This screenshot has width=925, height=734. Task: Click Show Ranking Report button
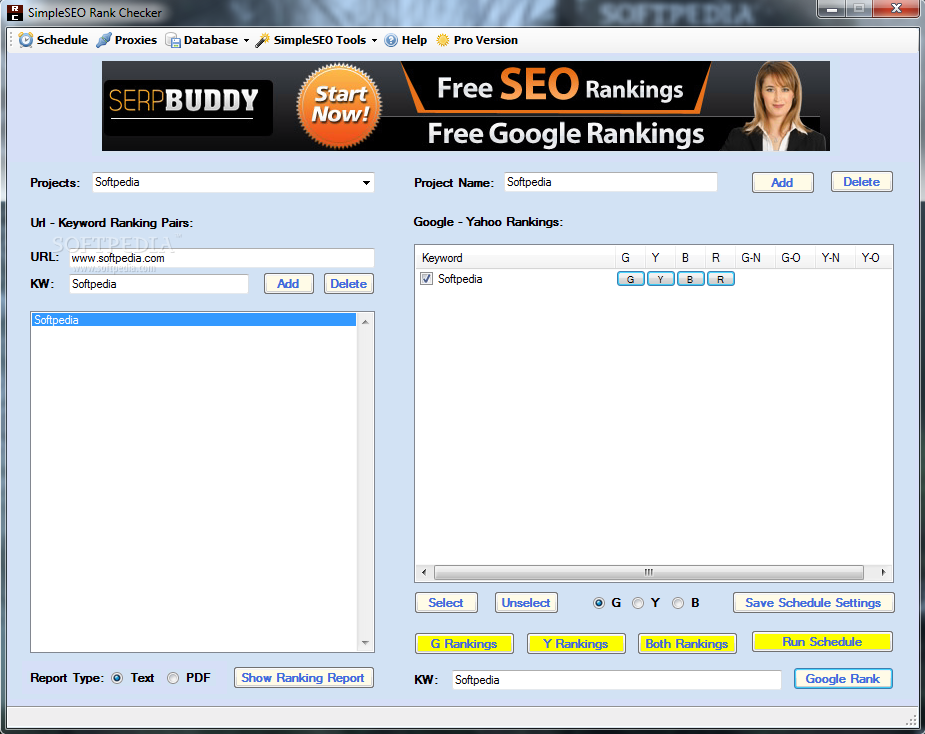303,678
